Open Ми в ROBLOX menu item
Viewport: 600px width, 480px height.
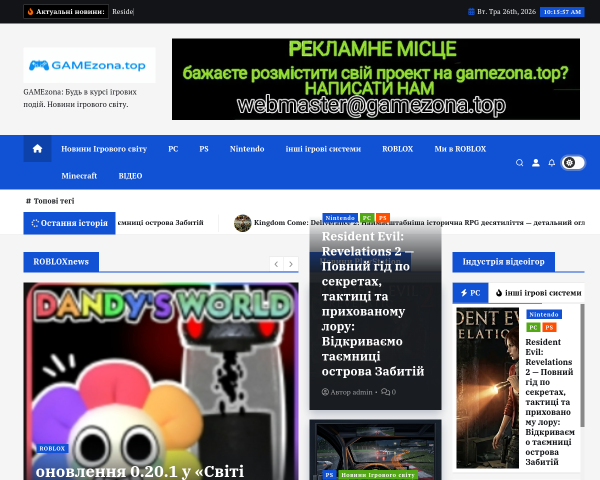click(460, 149)
